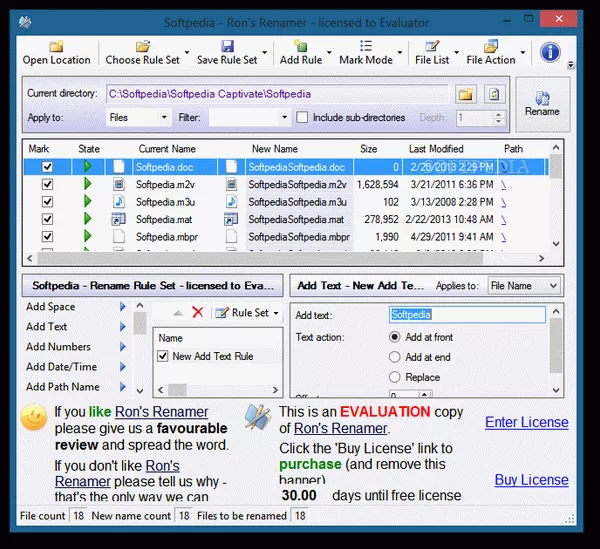Expand Mark Mode dropdown arrow
This screenshot has width=600, height=549.
click(x=400, y=52)
